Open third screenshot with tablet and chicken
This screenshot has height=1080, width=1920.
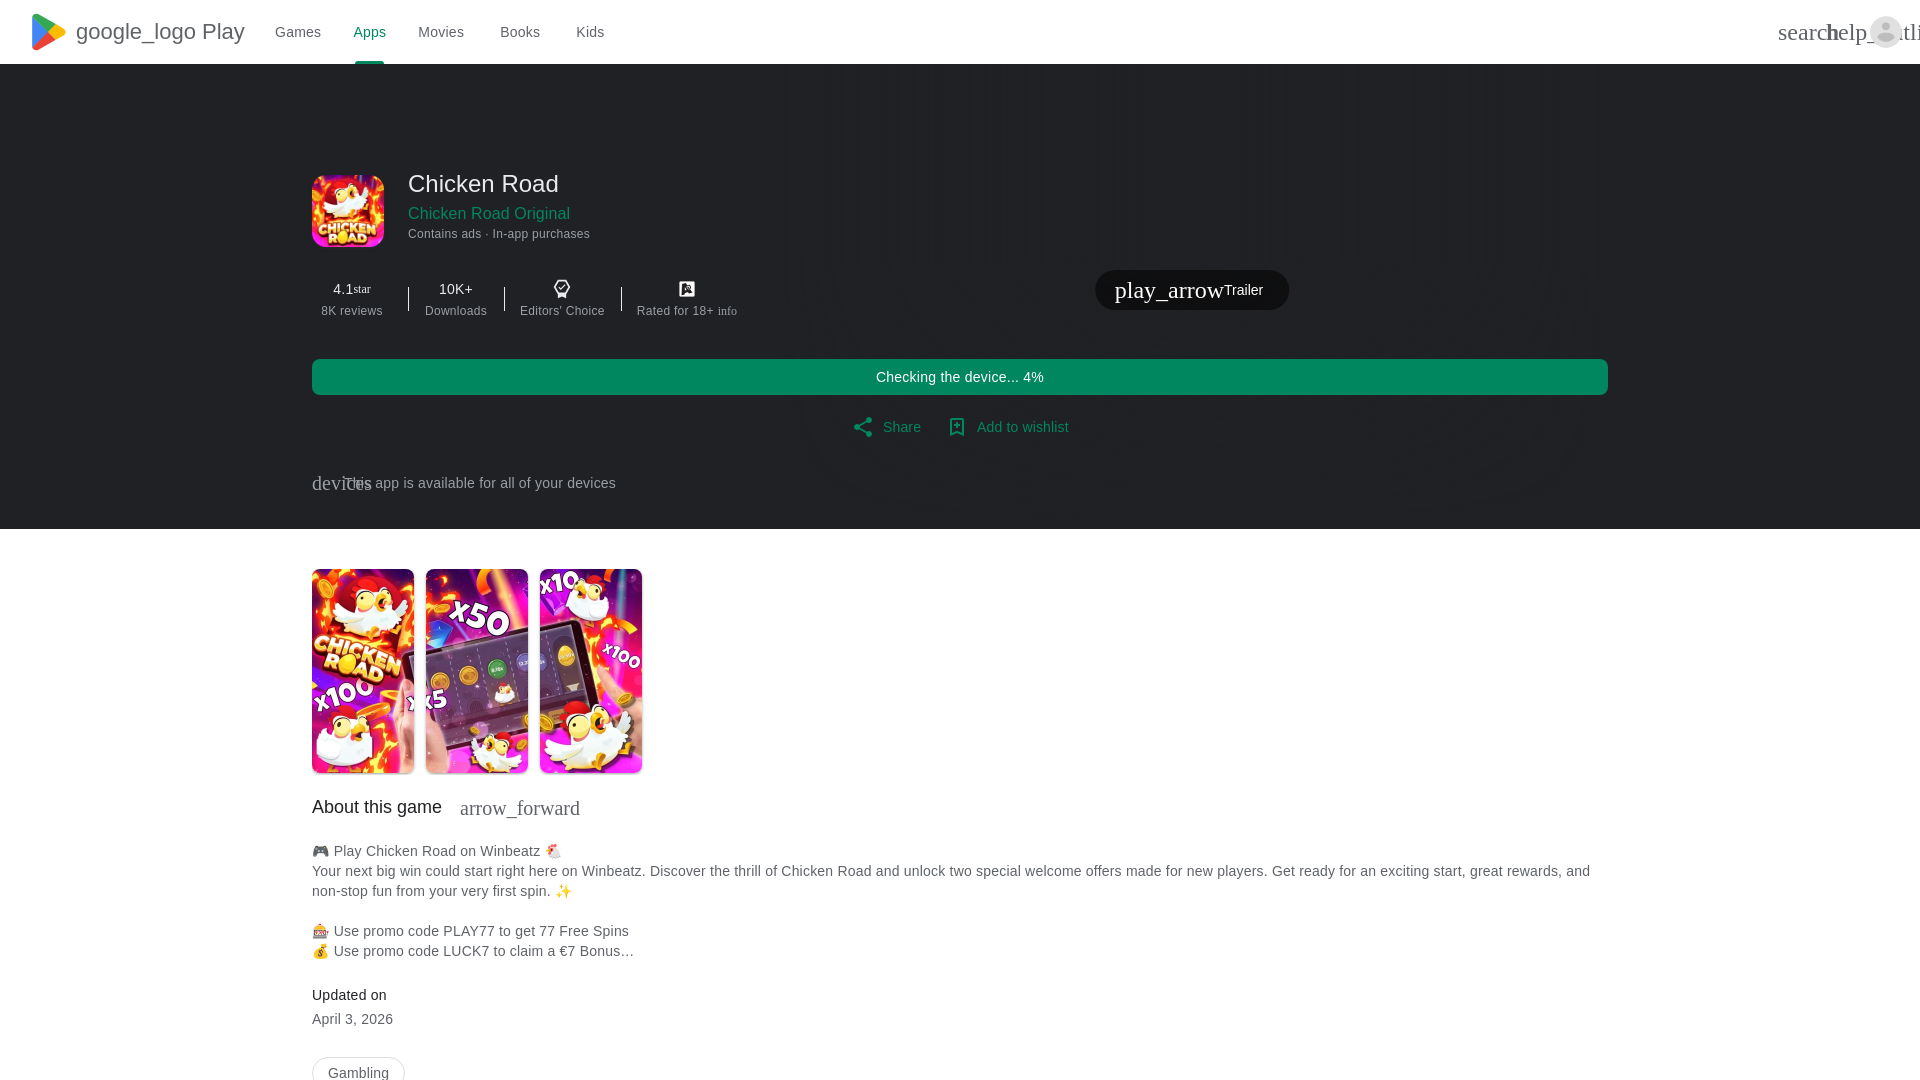(591, 671)
